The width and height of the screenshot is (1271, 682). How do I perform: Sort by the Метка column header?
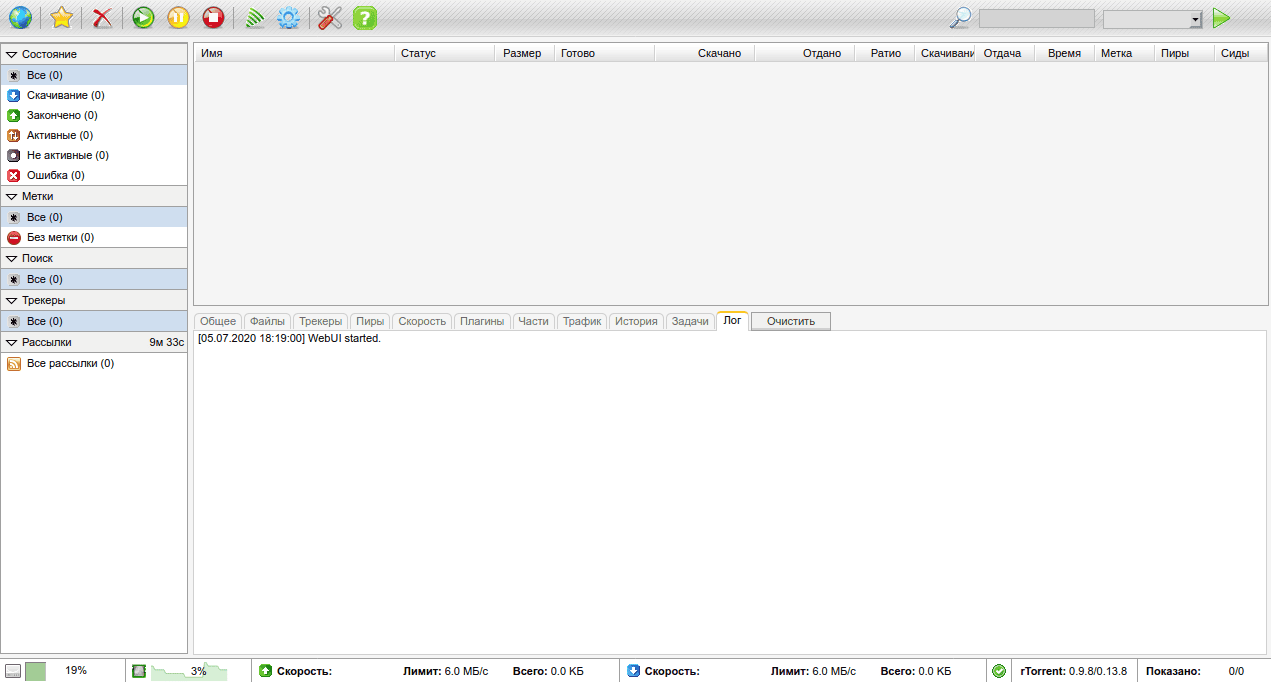pyautogui.click(x=1124, y=53)
